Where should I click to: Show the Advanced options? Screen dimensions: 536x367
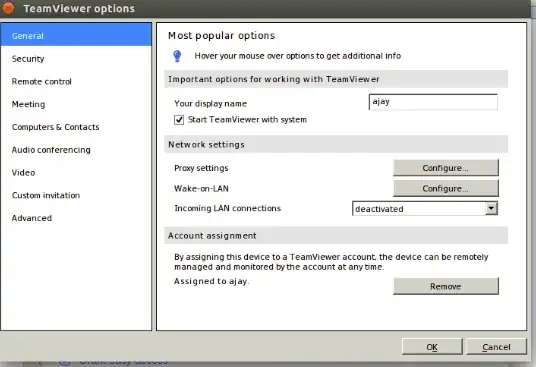(32, 218)
